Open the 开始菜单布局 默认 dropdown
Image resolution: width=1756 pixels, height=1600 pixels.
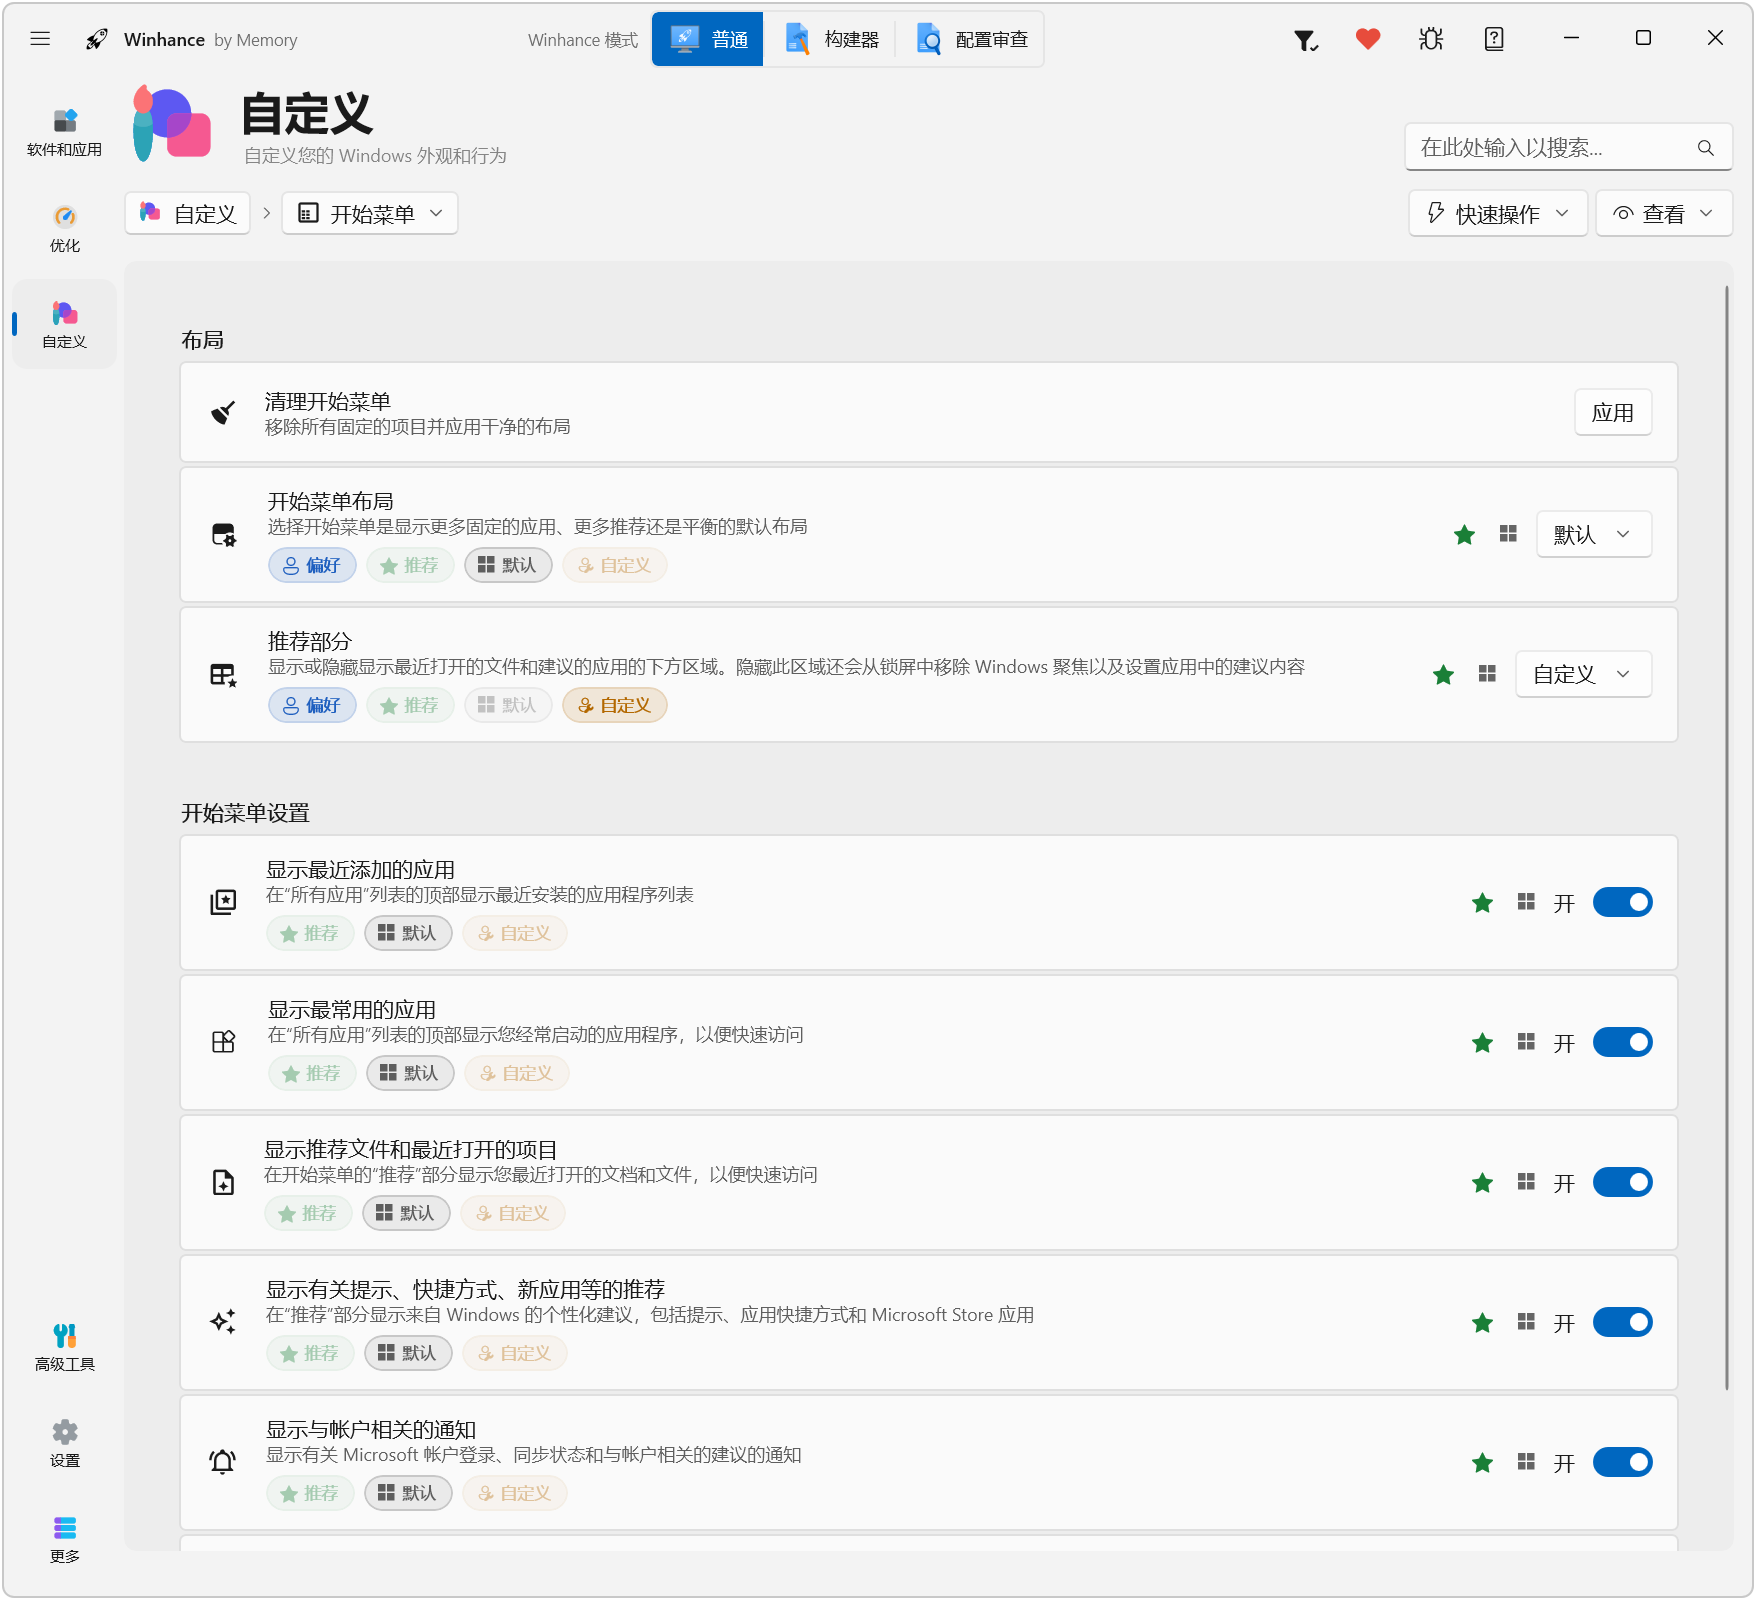1594,534
